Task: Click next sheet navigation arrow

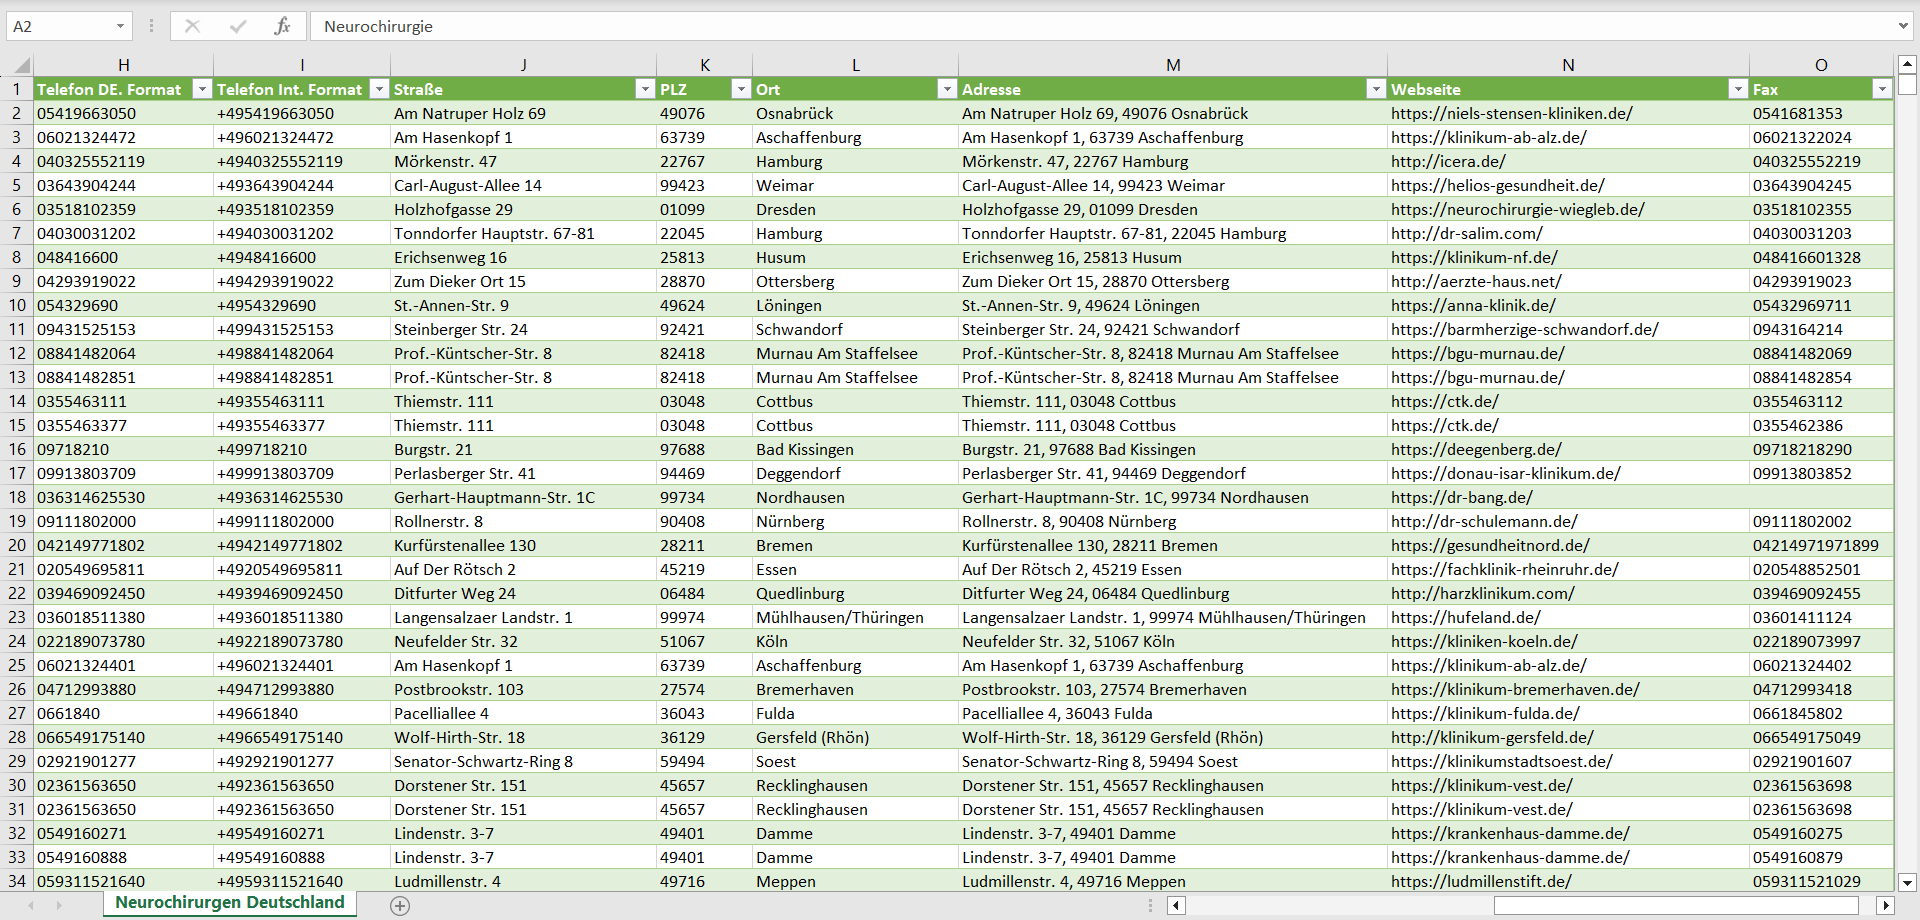Action: (59, 905)
